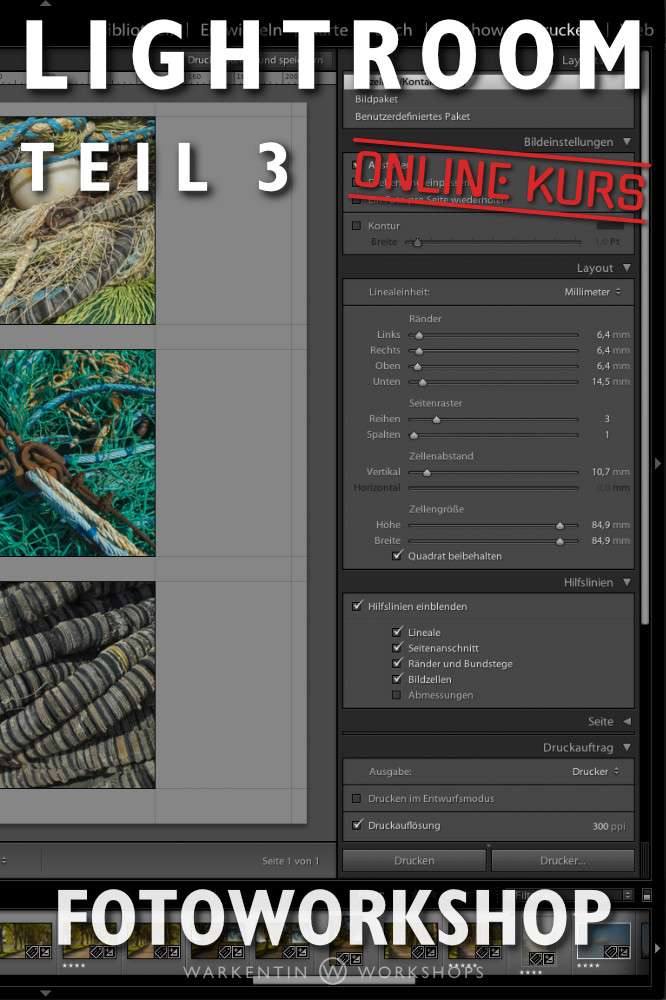Image resolution: width=666 pixels, height=1000 pixels.
Task: Enable the Kontur checkbox
Action: [x=357, y=226]
